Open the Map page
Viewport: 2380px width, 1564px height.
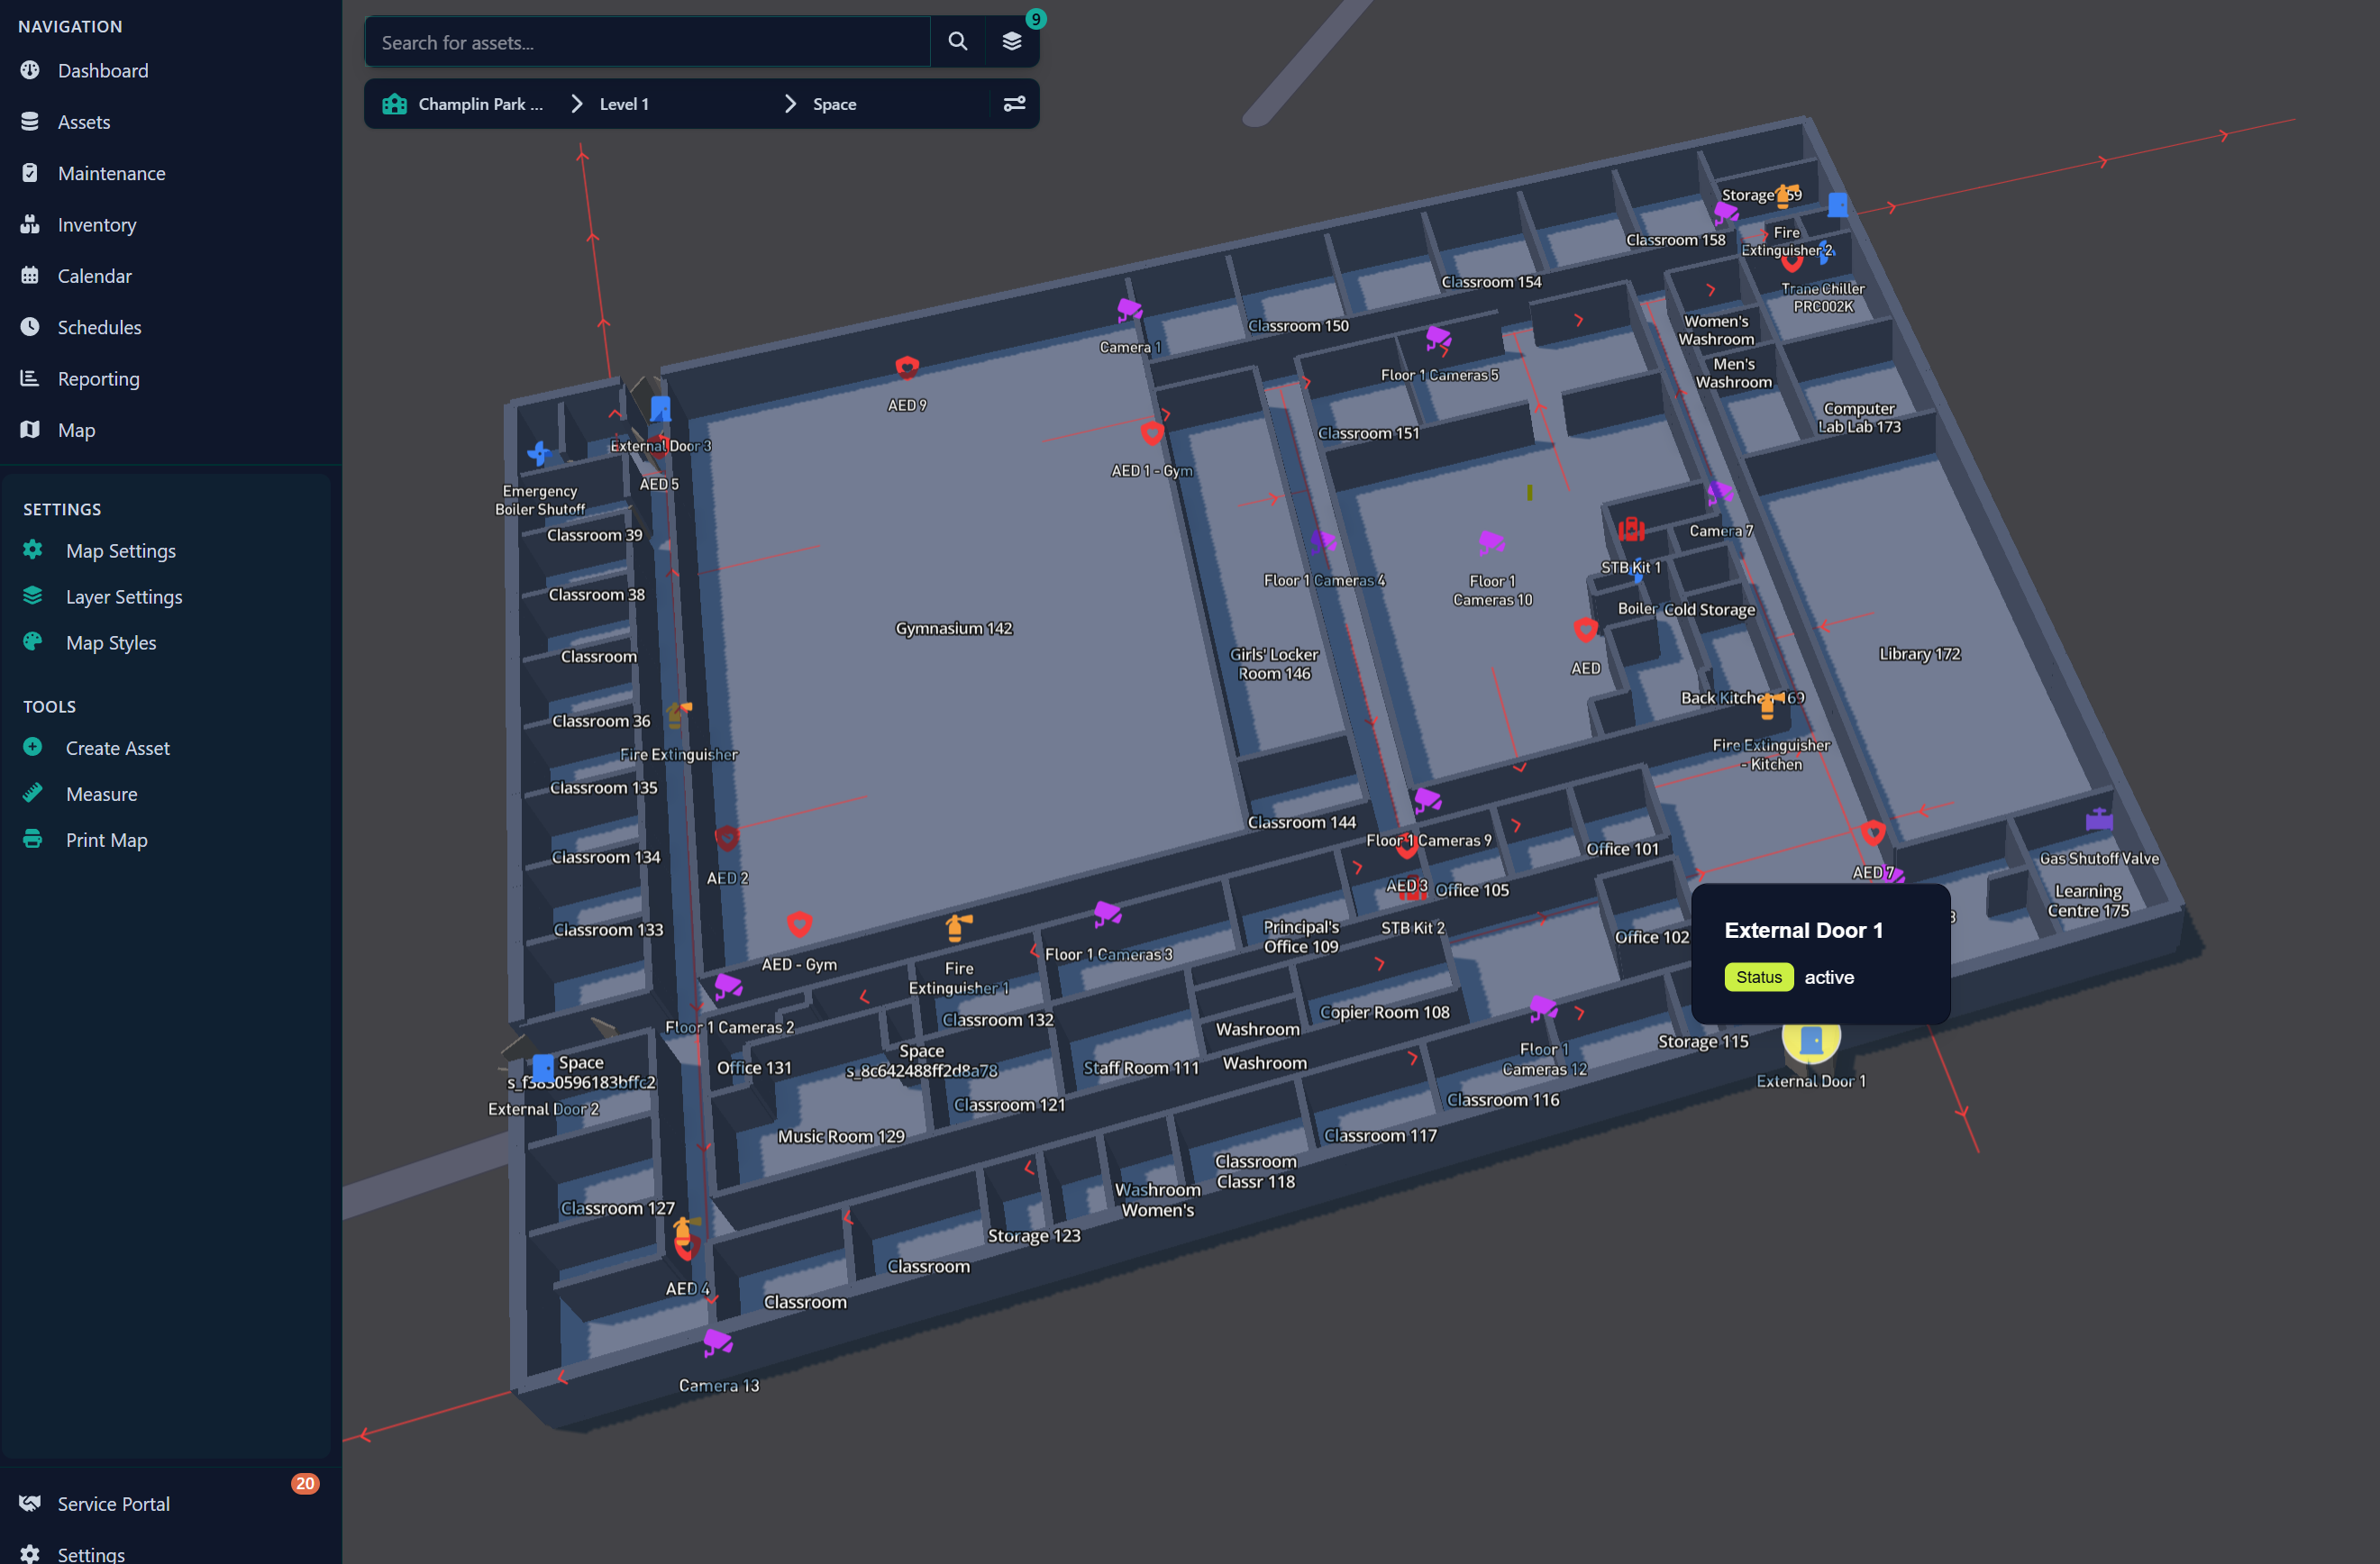coord(76,430)
